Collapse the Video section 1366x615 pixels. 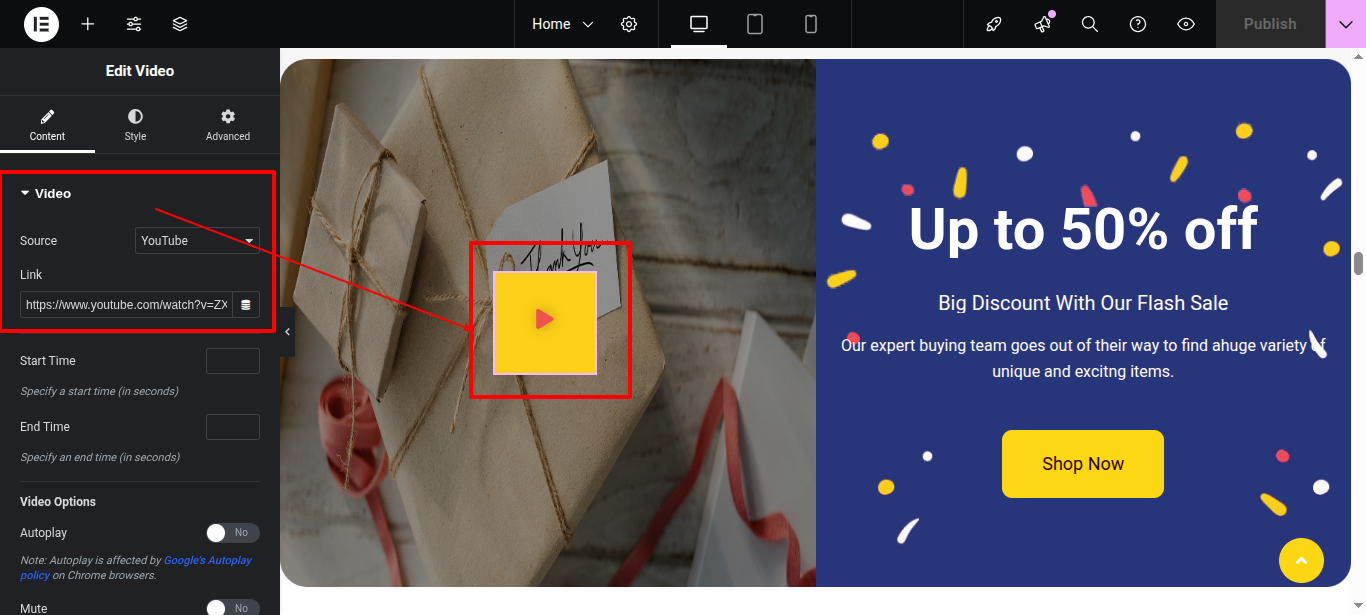click(x=46, y=193)
